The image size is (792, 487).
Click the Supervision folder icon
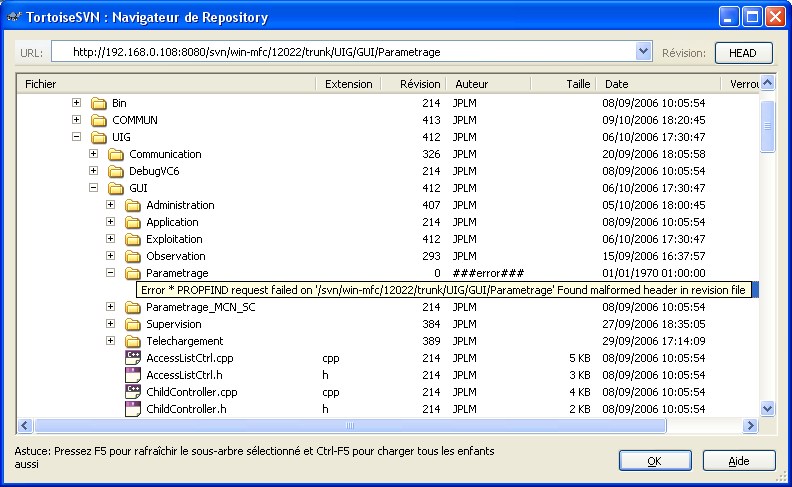(133, 325)
